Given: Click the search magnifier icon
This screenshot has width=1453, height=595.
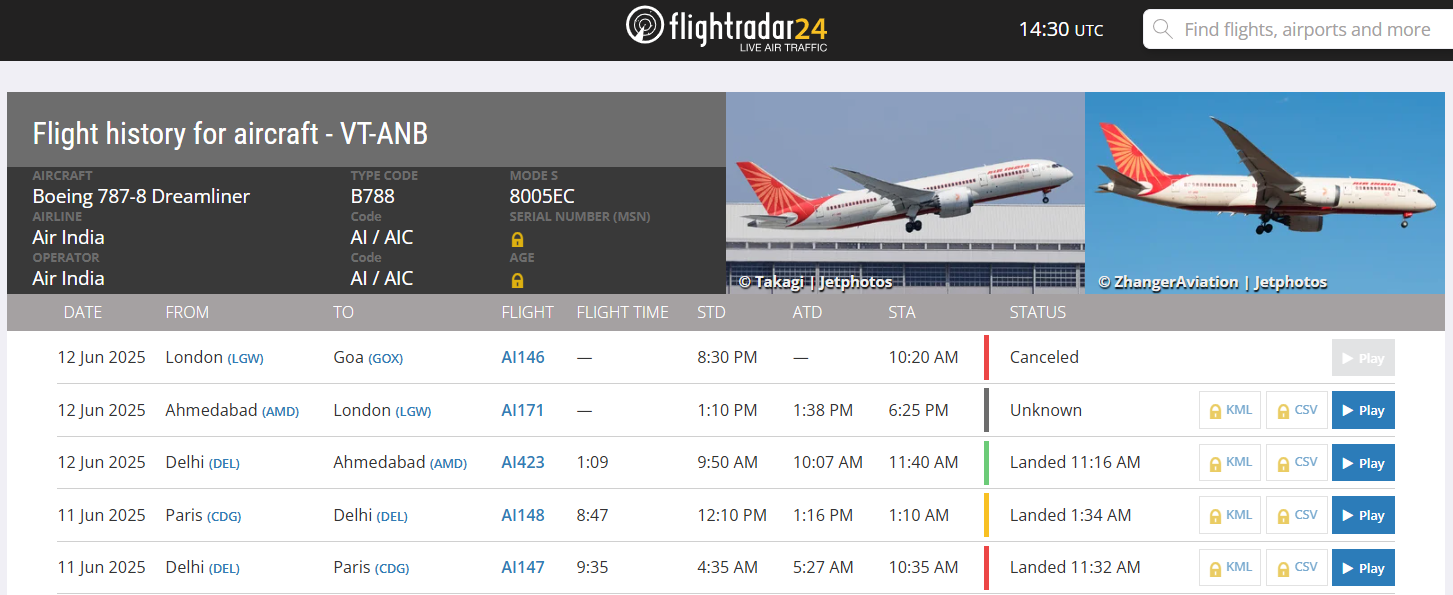Looking at the screenshot, I should tap(1162, 29).
